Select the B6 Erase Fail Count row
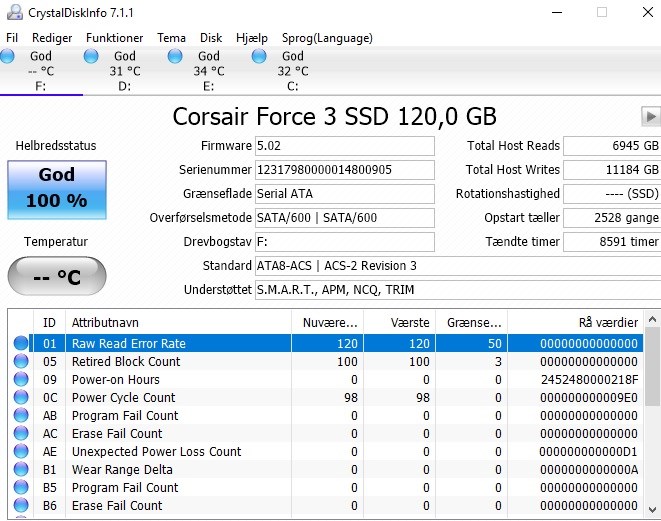661x521 pixels. (325, 505)
